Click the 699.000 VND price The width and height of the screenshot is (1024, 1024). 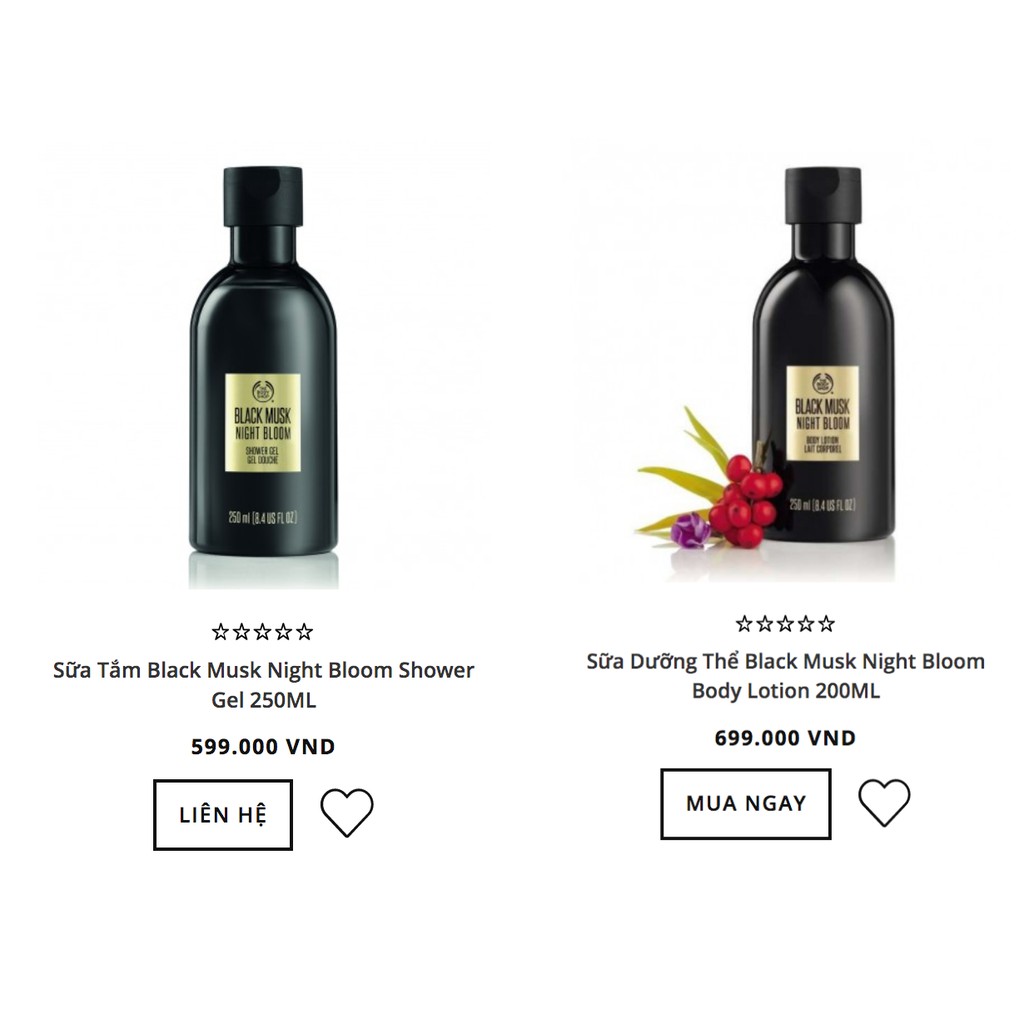pyautogui.click(x=786, y=738)
